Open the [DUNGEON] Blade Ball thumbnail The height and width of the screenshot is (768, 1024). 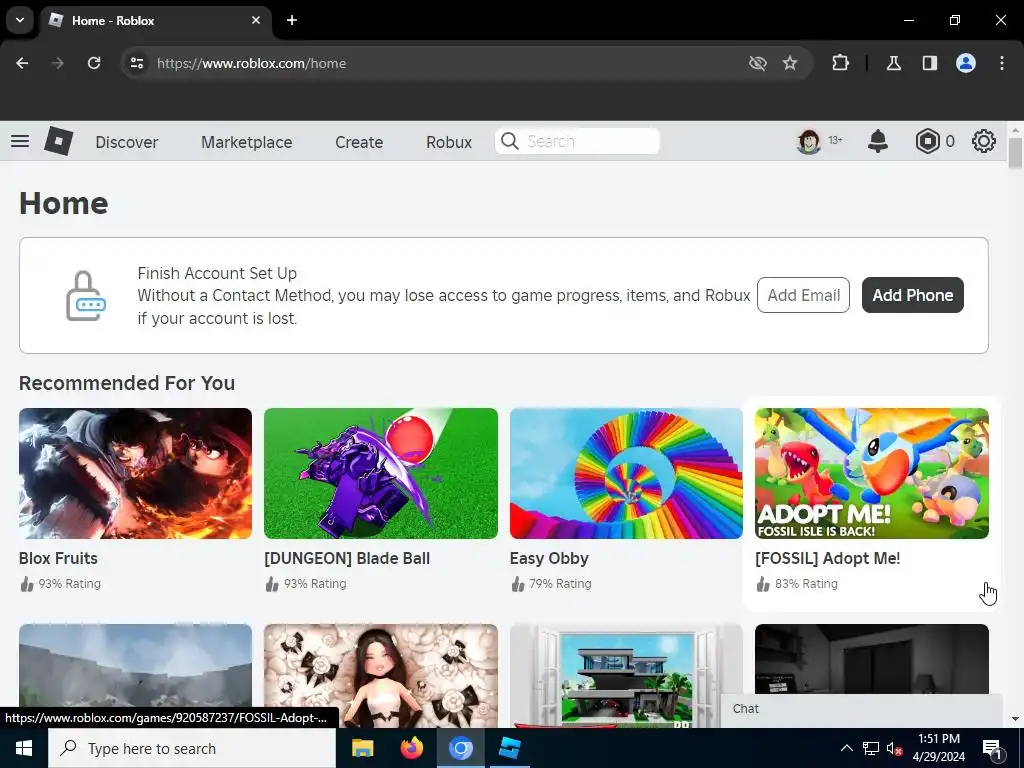point(381,473)
